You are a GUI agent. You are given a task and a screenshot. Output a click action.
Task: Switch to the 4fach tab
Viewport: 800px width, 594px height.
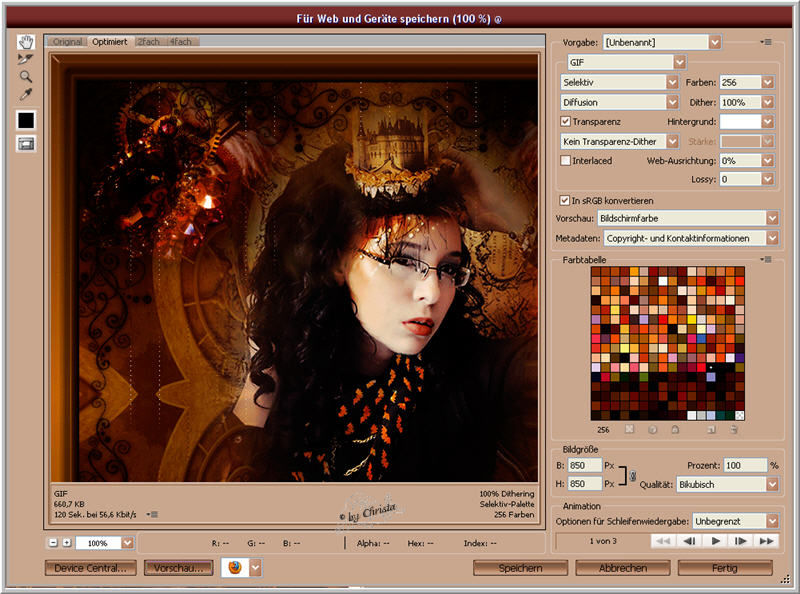(x=181, y=41)
